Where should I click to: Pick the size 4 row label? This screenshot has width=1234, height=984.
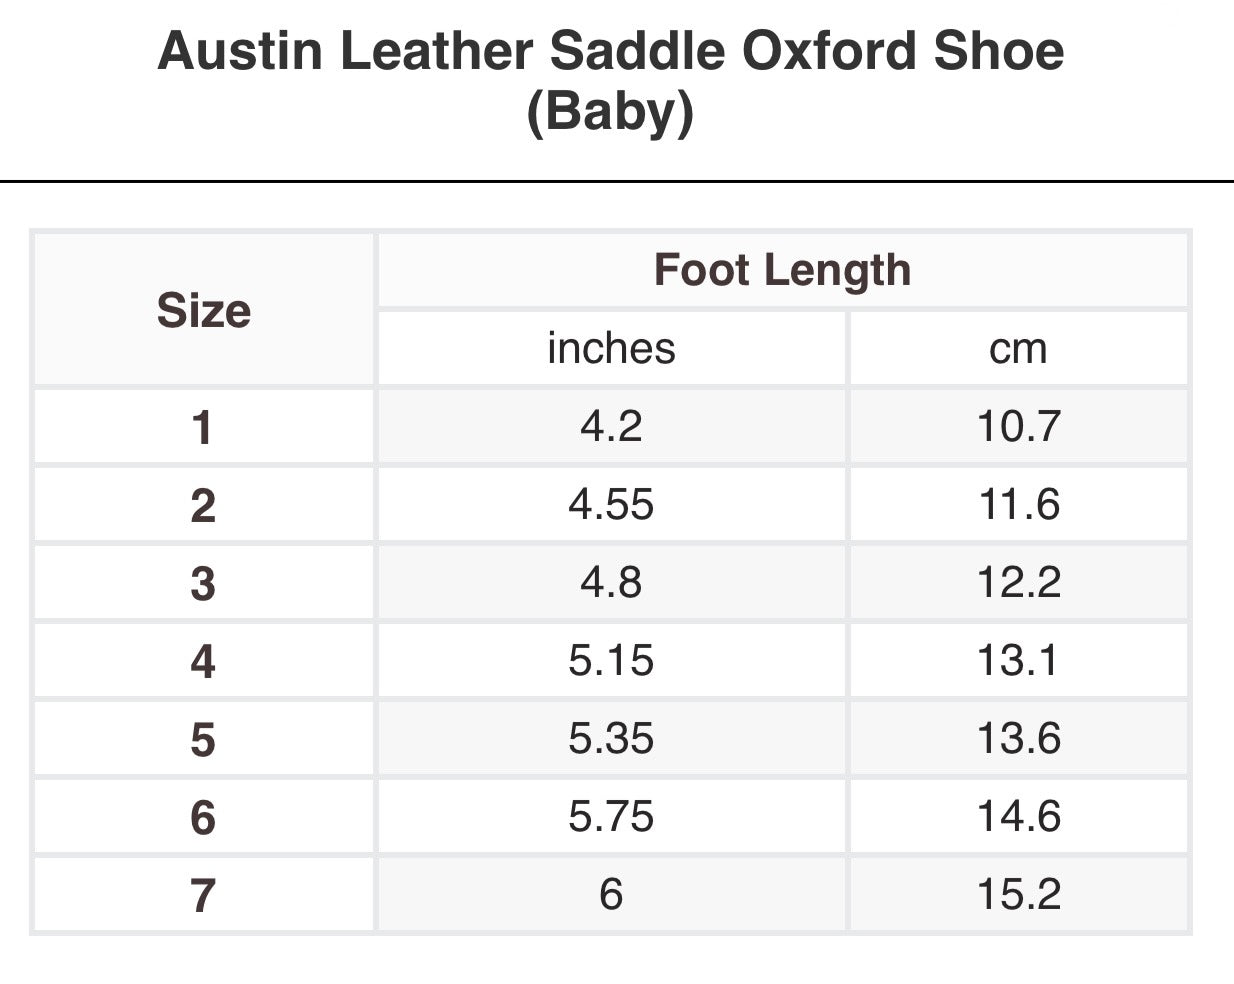(203, 661)
